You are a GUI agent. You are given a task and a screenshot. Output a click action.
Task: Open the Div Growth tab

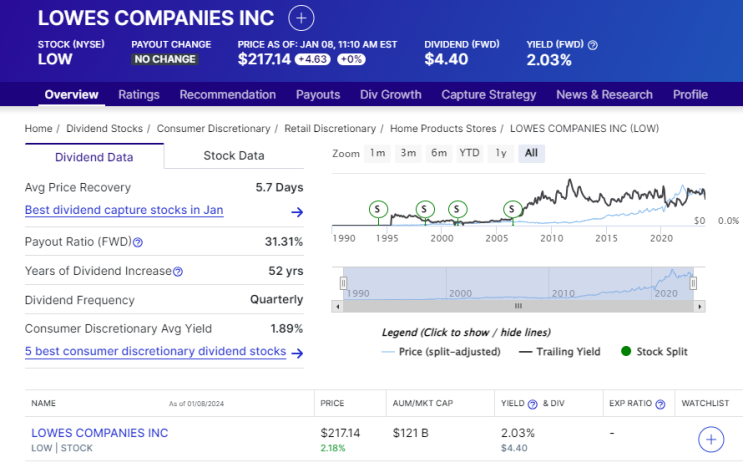coord(391,95)
